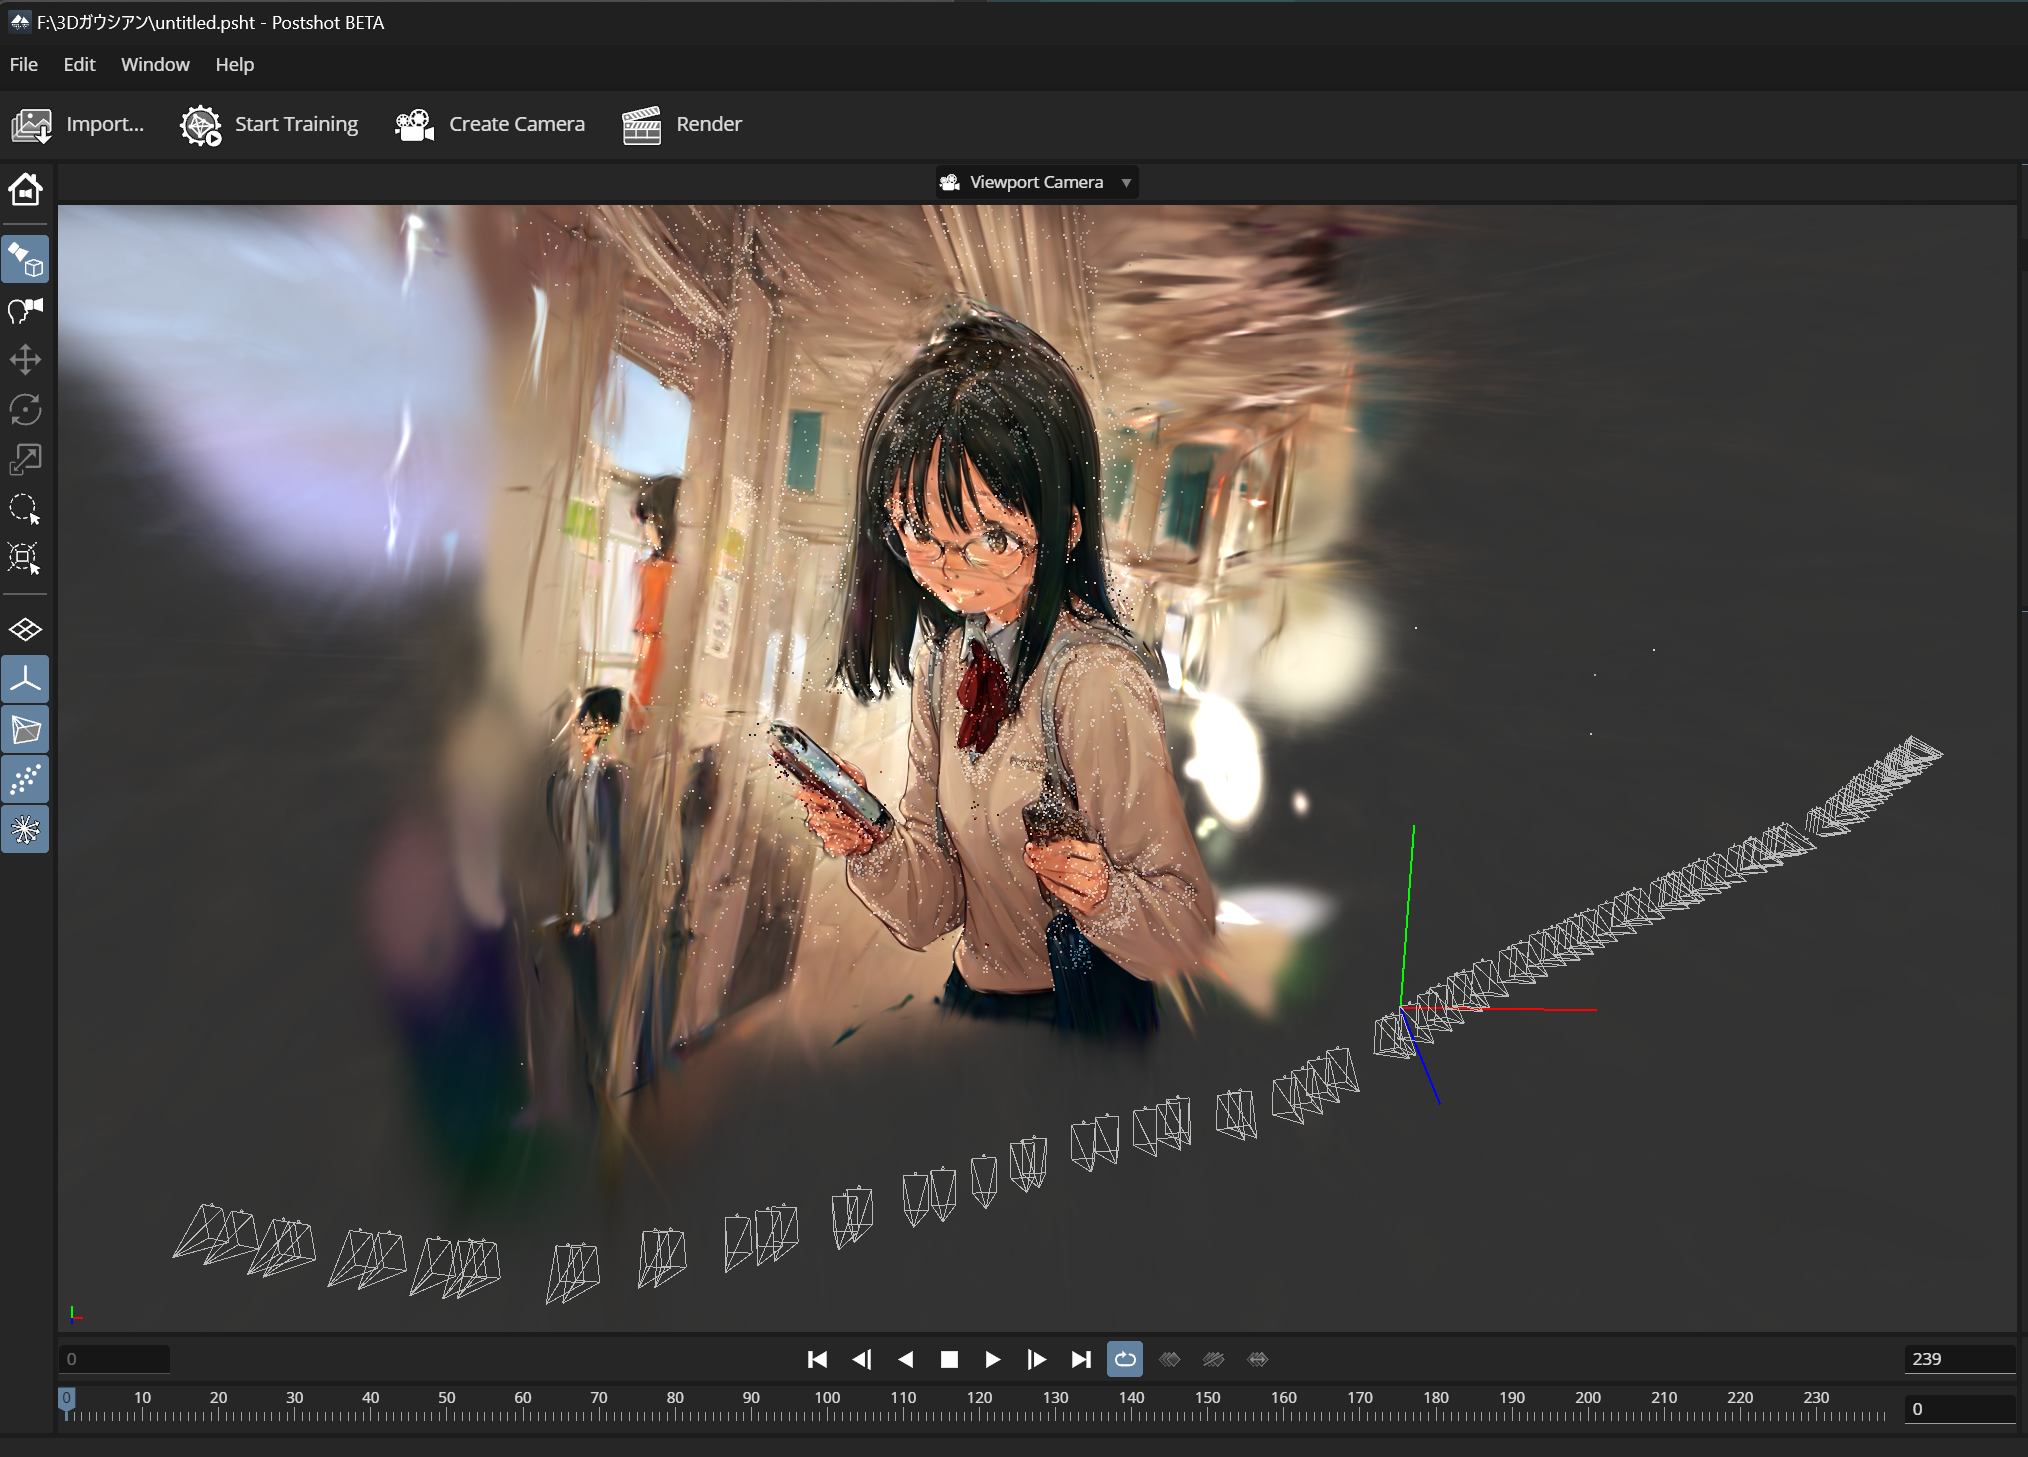Image resolution: width=2028 pixels, height=1457 pixels.
Task: Click the Render clapperboard icon
Action: click(x=642, y=125)
